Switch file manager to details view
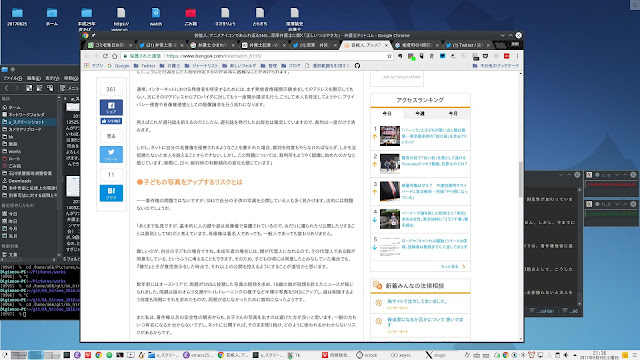 coord(50,88)
